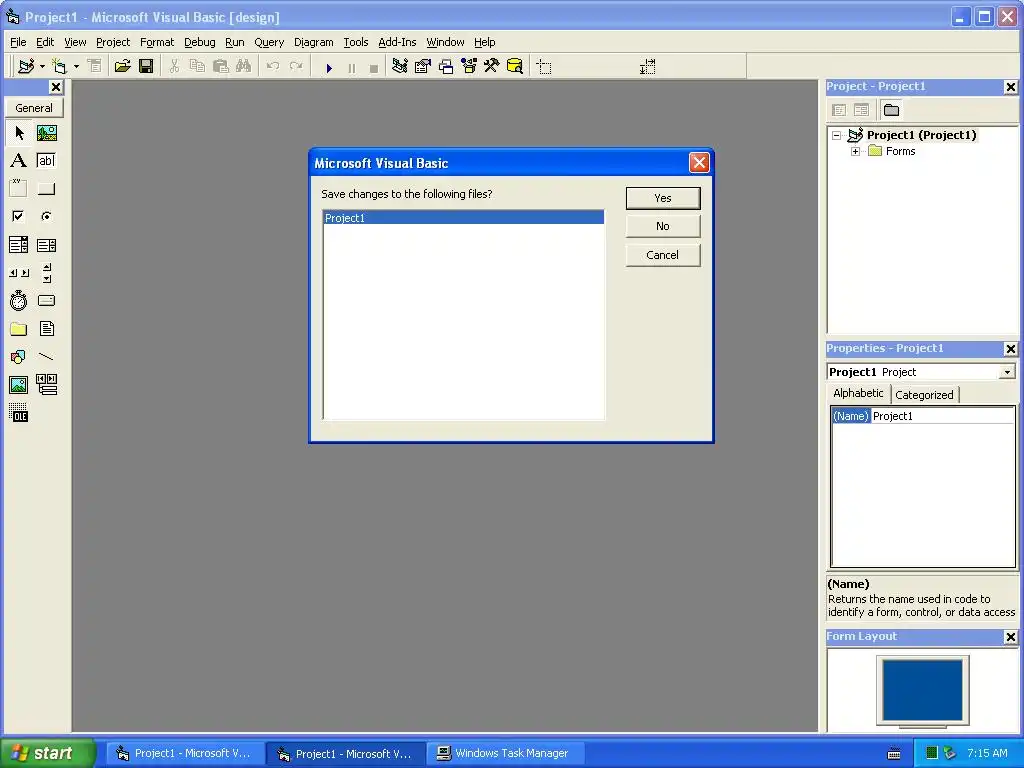
Task: Click the Toolbox hammer-and-wrench icon
Action: tap(491, 66)
